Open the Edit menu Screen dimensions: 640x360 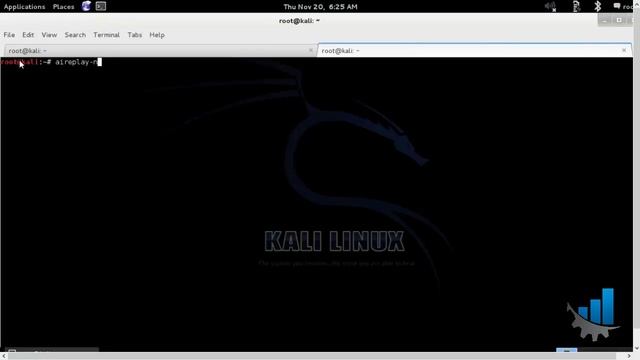28,35
